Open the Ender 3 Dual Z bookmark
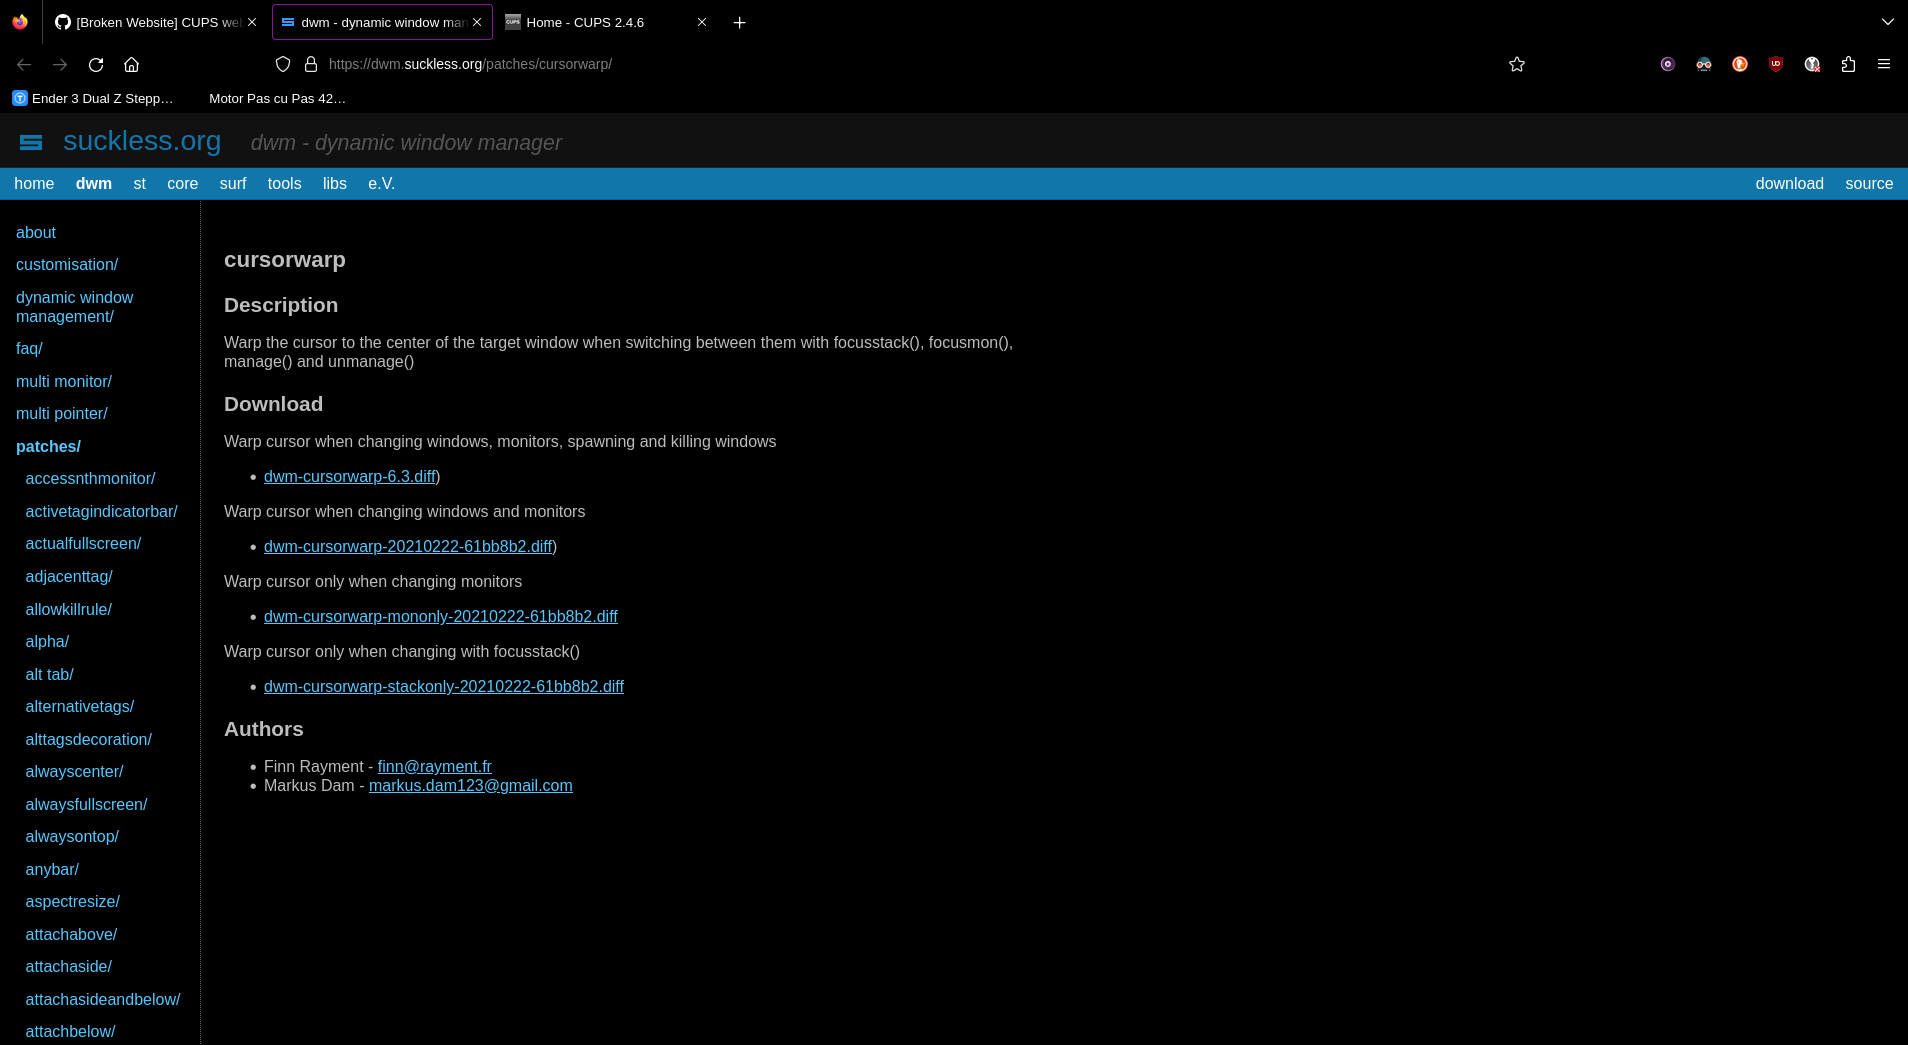The height and width of the screenshot is (1045, 1908). (92, 98)
